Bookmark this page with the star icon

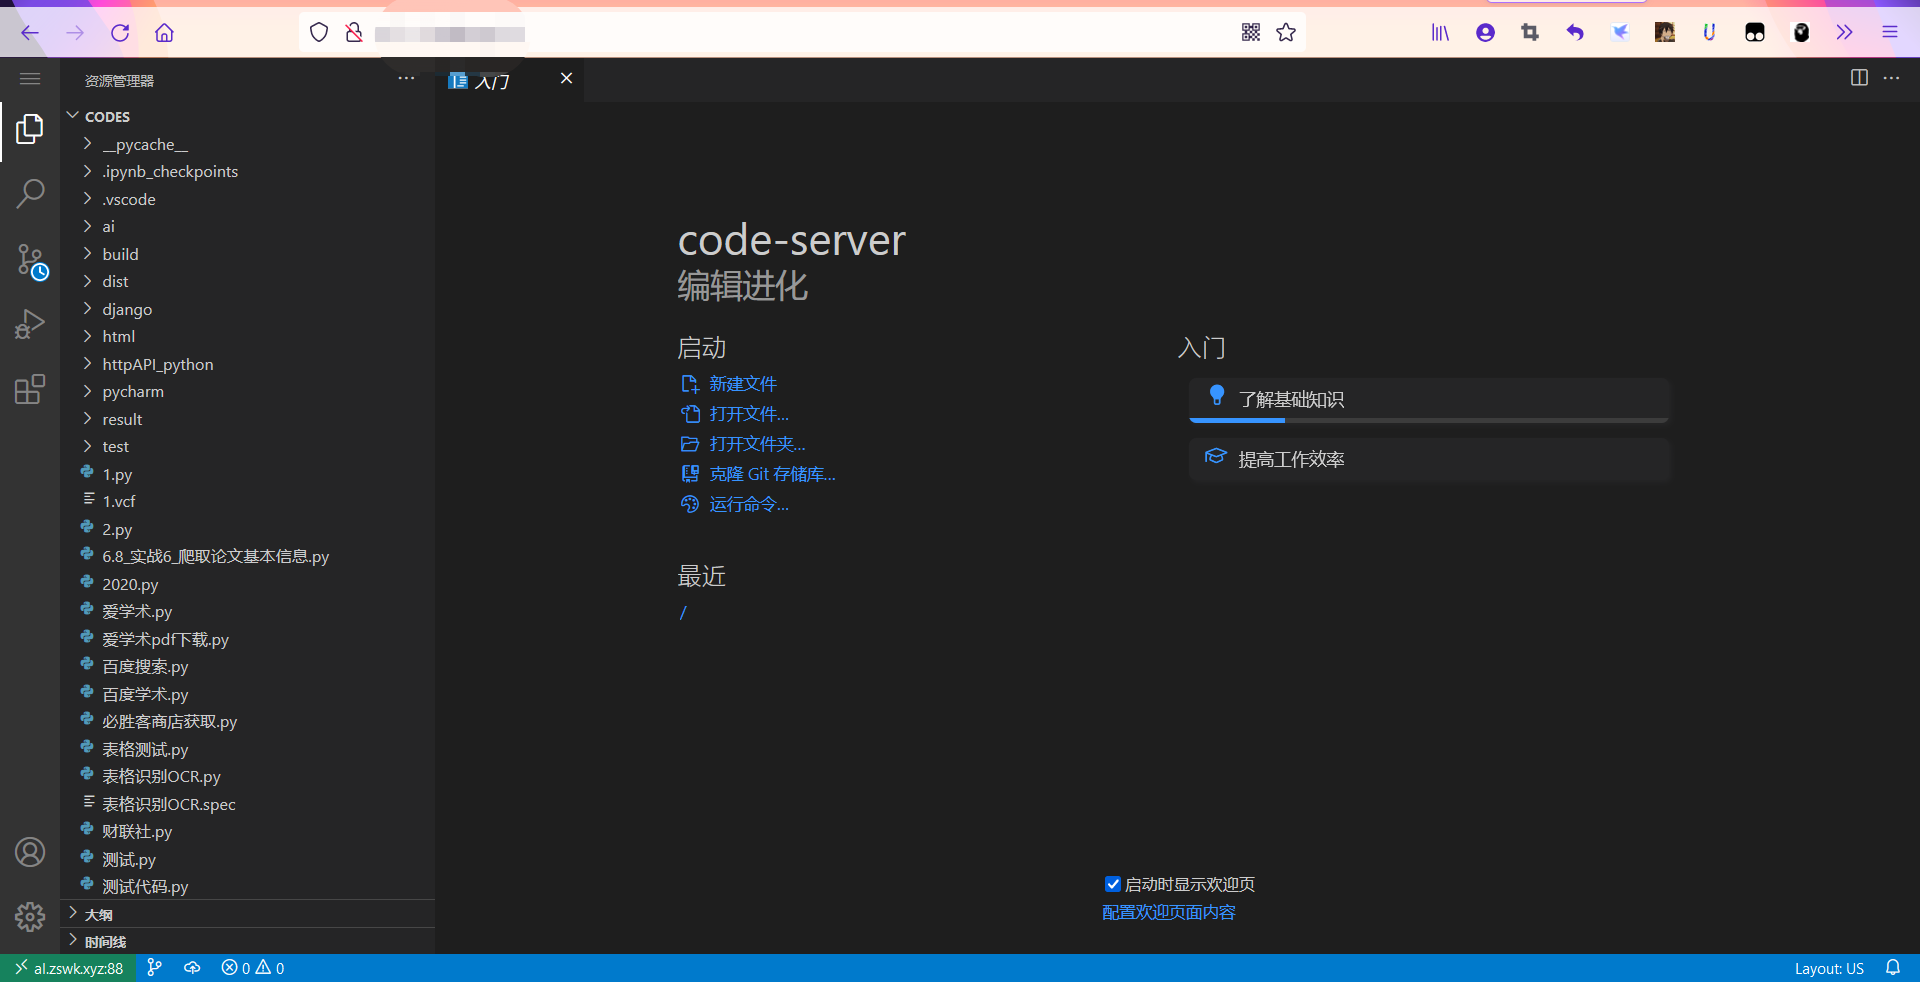pyautogui.click(x=1286, y=33)
